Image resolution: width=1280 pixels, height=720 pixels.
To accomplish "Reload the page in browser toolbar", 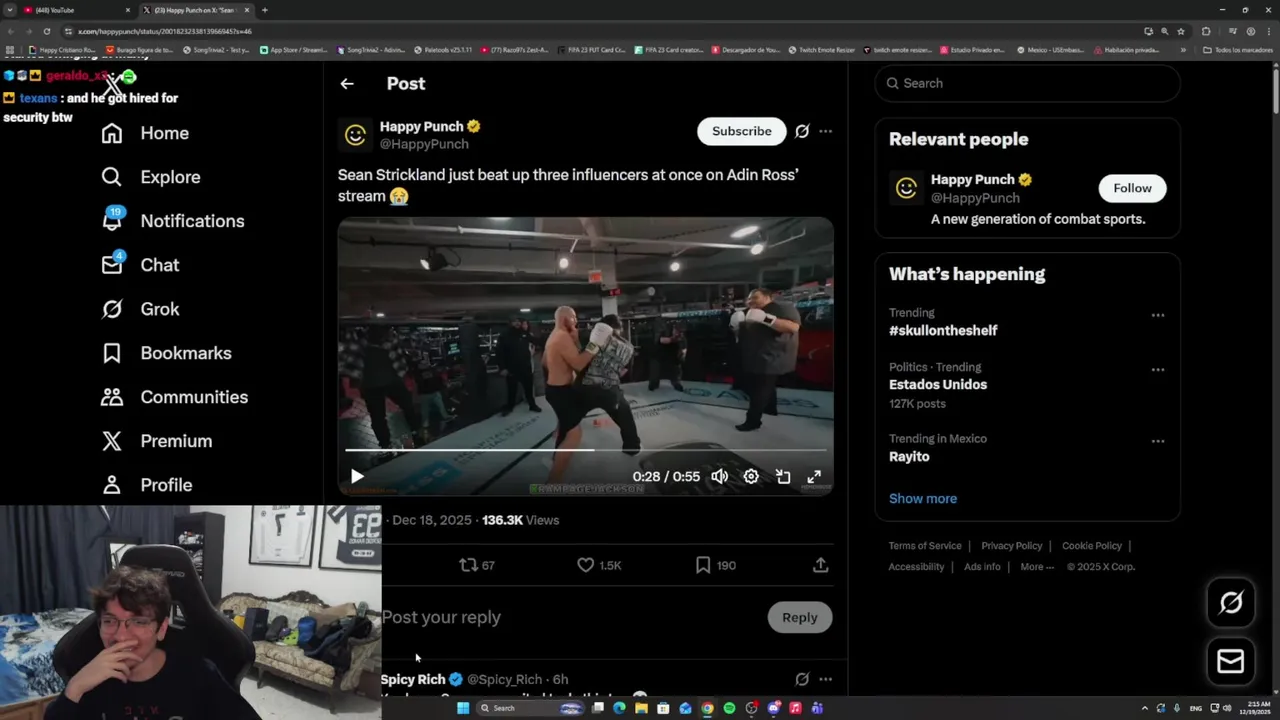I will [46, 31].
